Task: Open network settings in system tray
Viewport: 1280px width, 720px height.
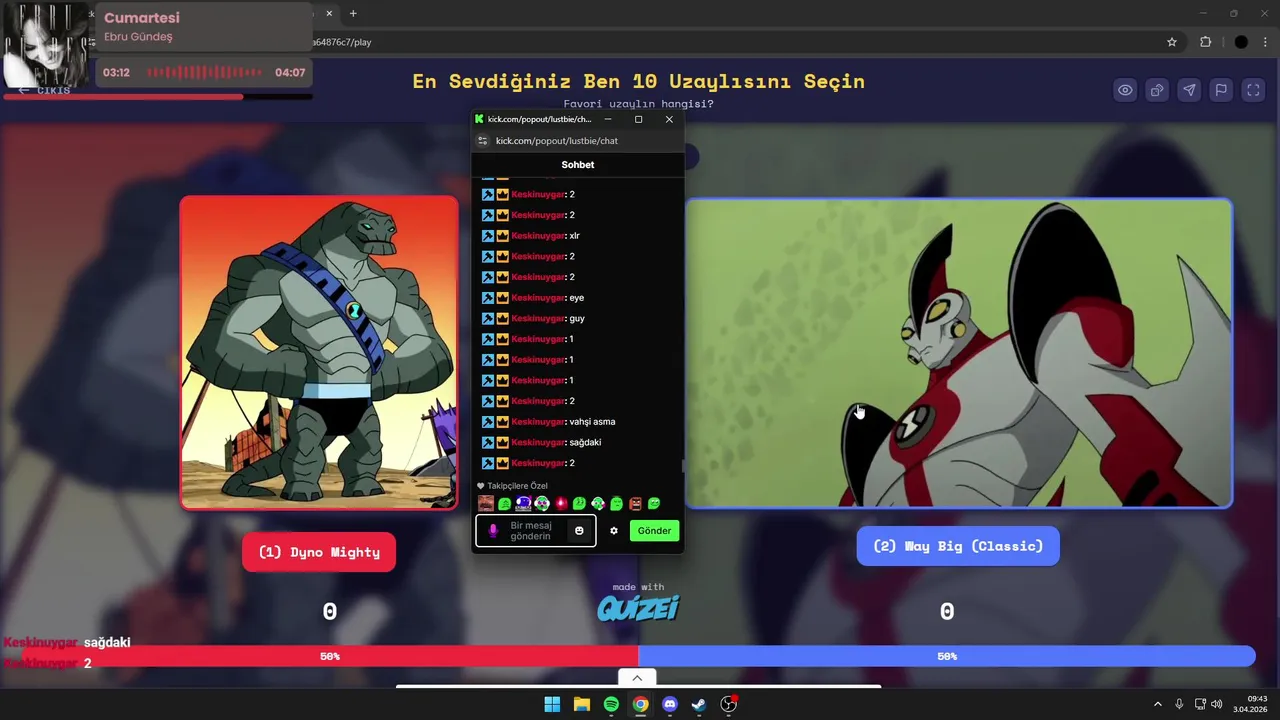Action: 1200,704
